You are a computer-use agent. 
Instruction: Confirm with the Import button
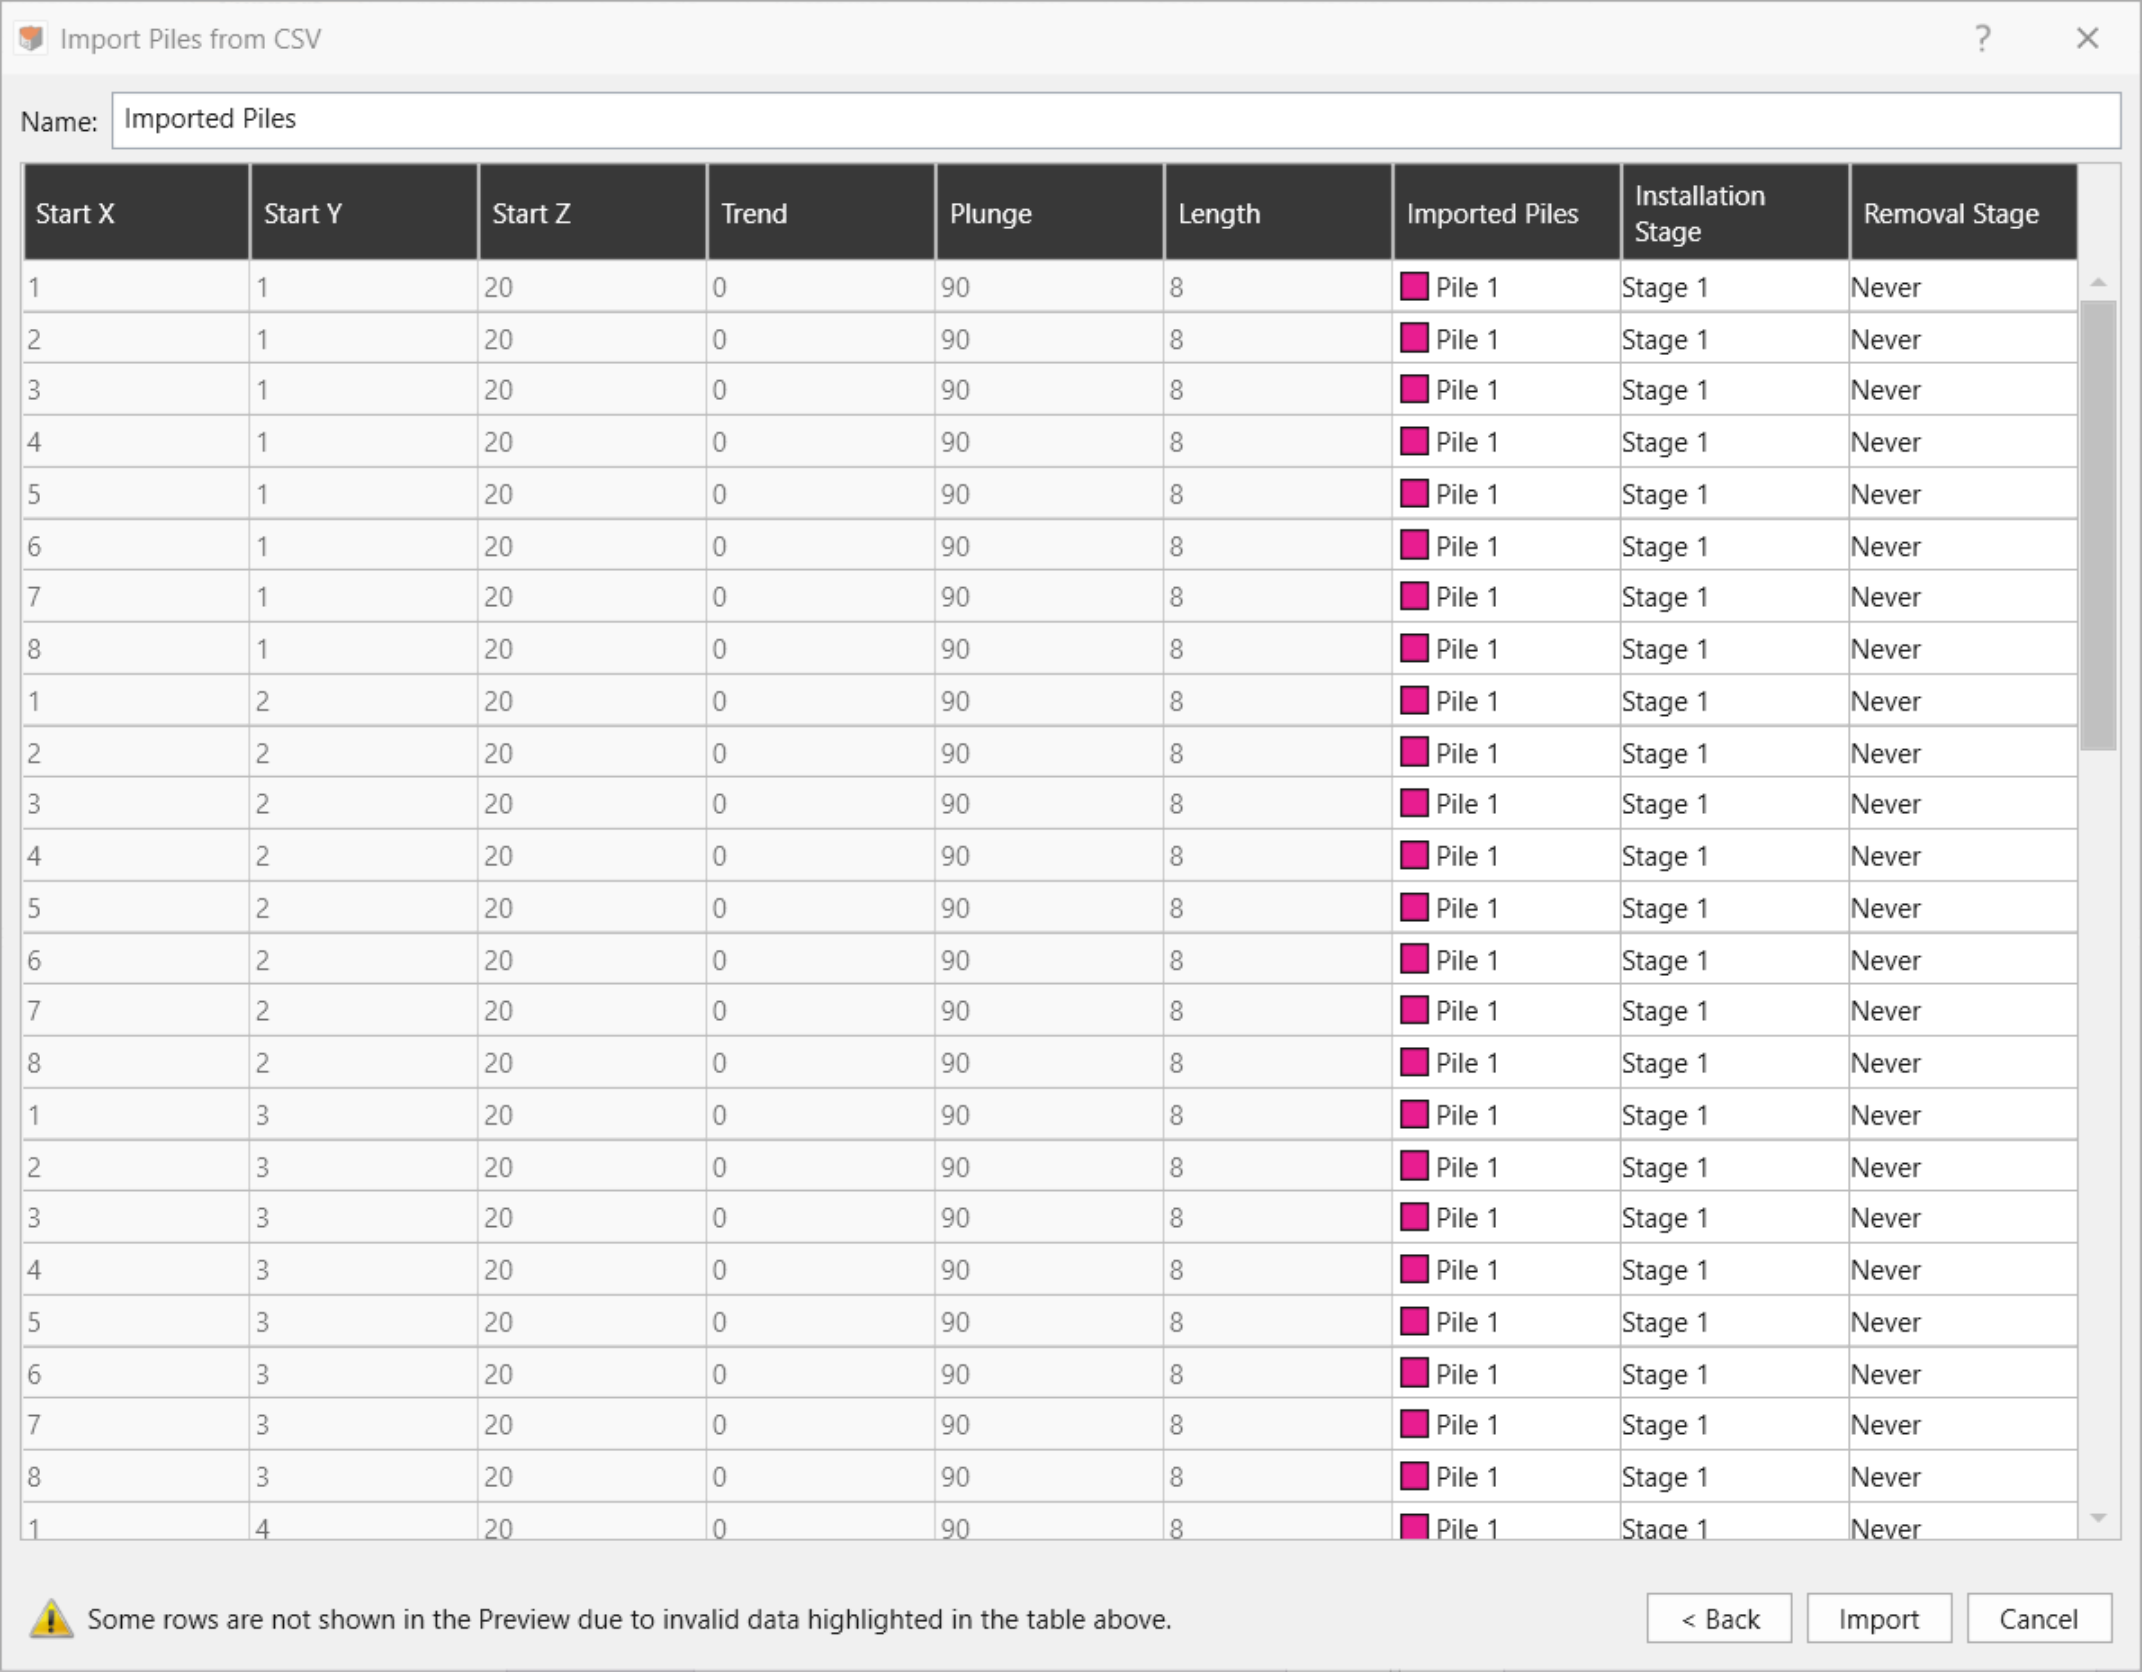click(1878, 1618)
